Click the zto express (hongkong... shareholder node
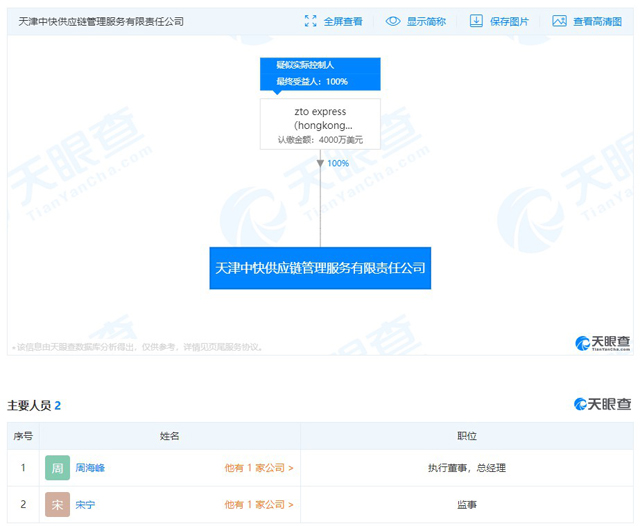The height and width of the screenshot is (526, 640). click(x=320, y=124)
